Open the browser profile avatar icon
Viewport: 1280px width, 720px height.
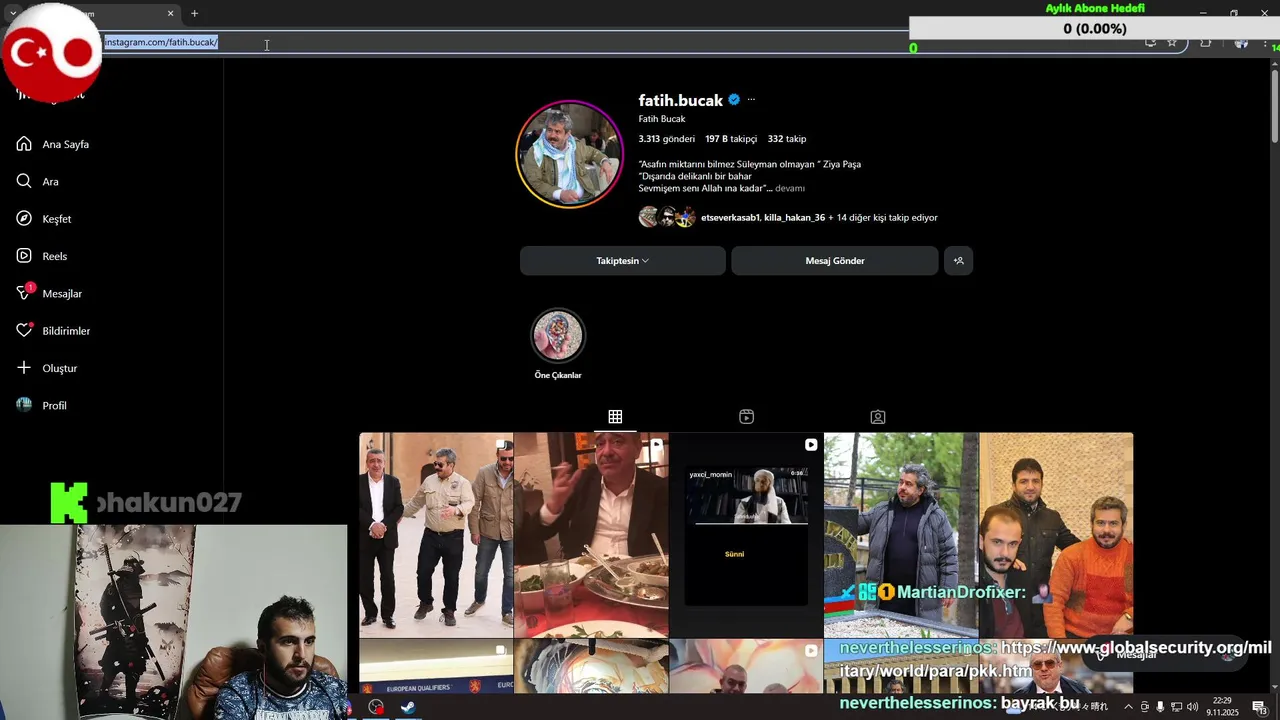(1241, 43)
